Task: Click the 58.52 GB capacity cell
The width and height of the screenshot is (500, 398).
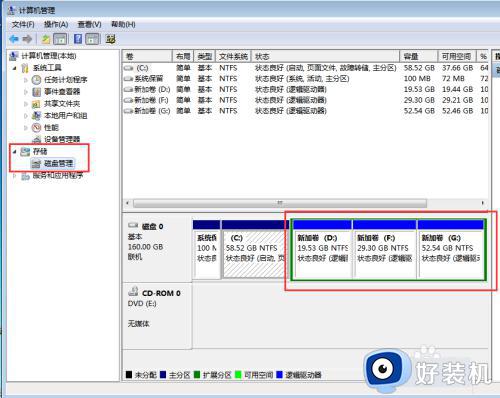Action: click(x=419, y=68)
